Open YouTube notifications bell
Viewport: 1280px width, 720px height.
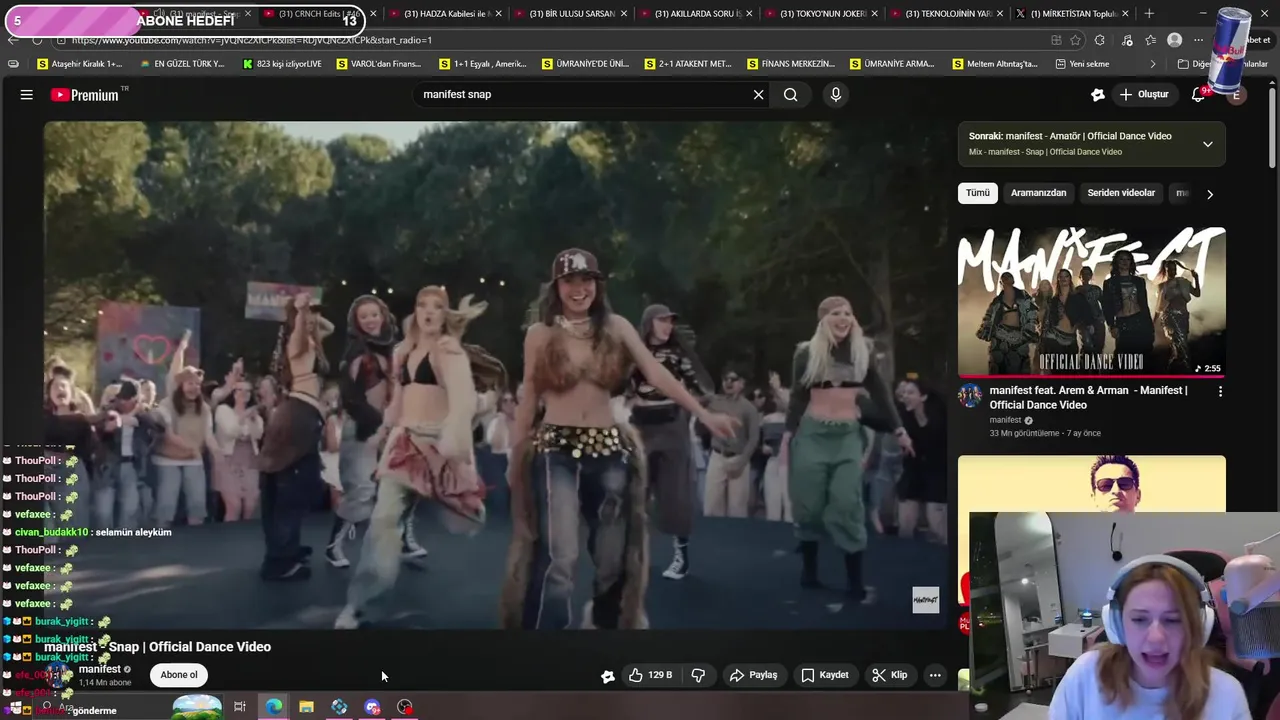pos(1198,95)
